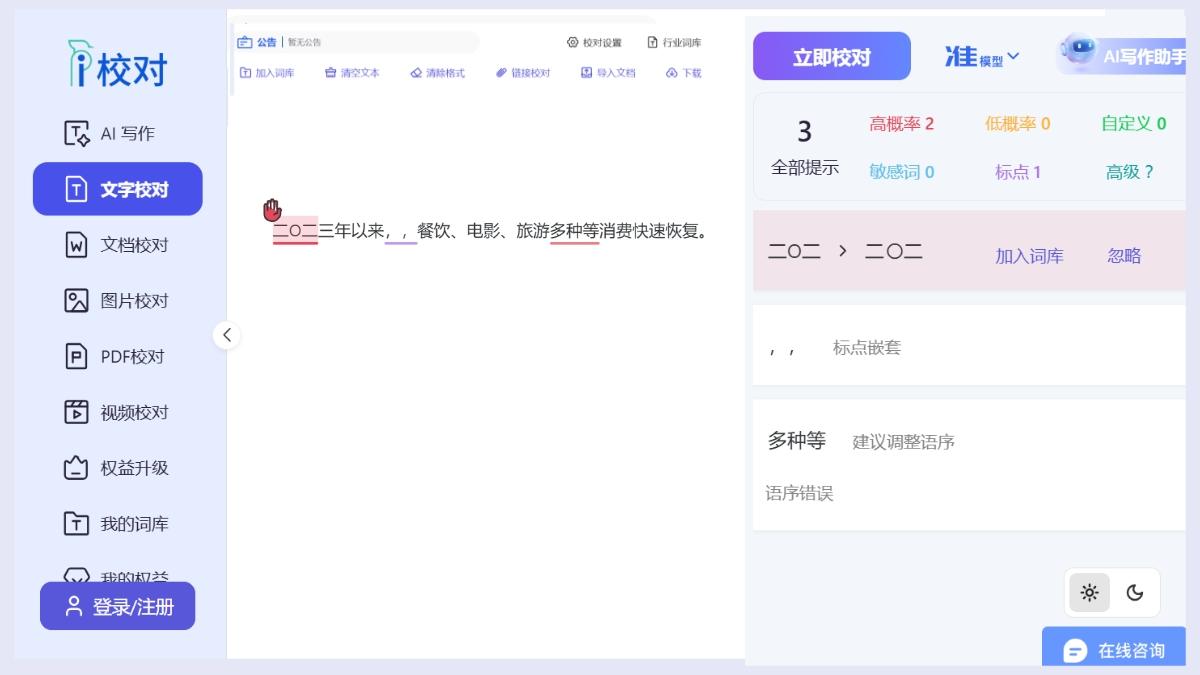The width and height of the screenshot is (1200, 675).
Task: Click the 高概率 2 error count
Action: (x=899, y=122)
